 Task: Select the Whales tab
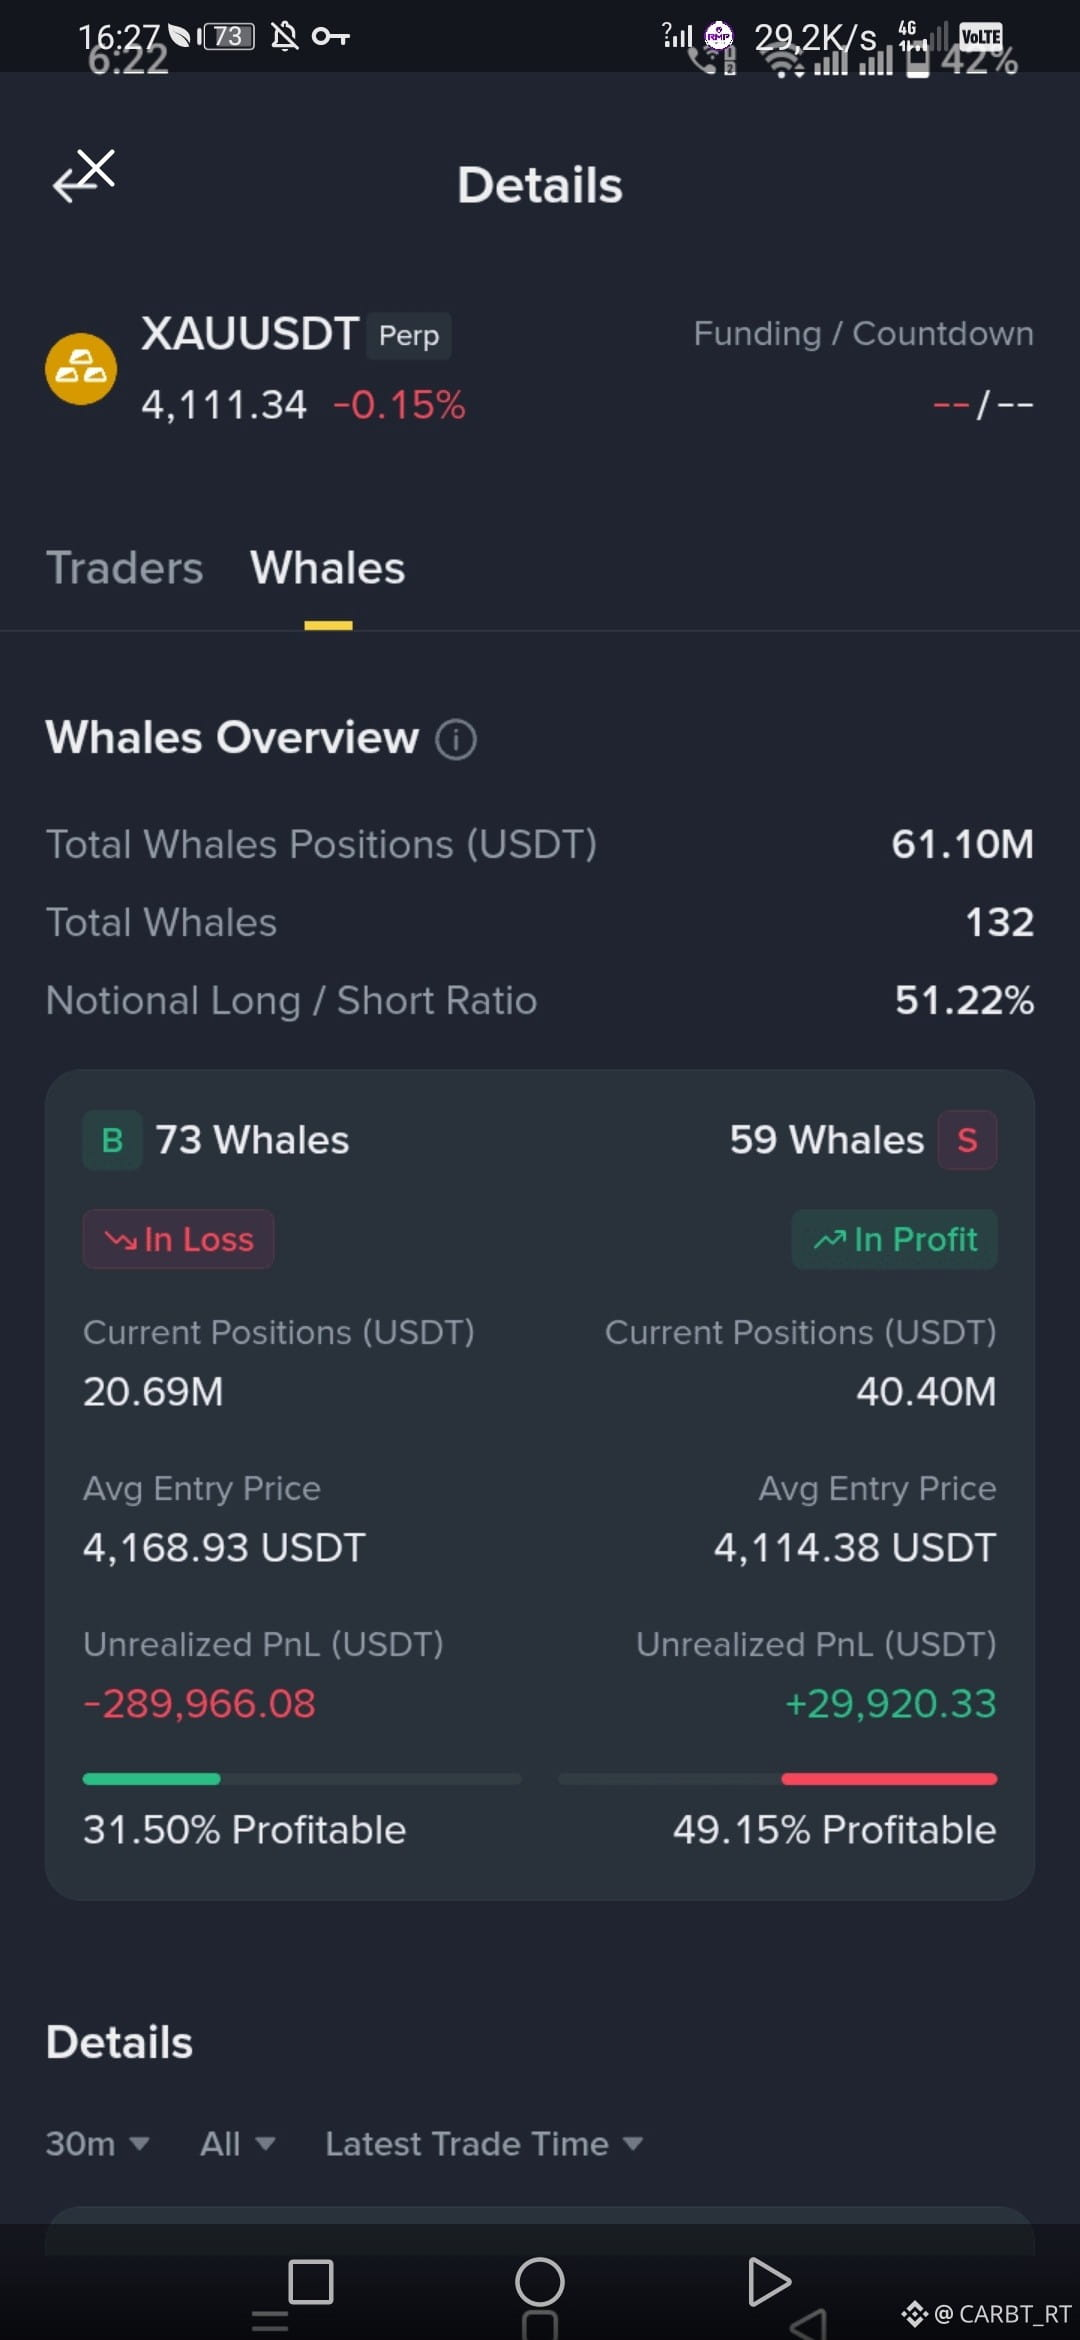(328, 568)
